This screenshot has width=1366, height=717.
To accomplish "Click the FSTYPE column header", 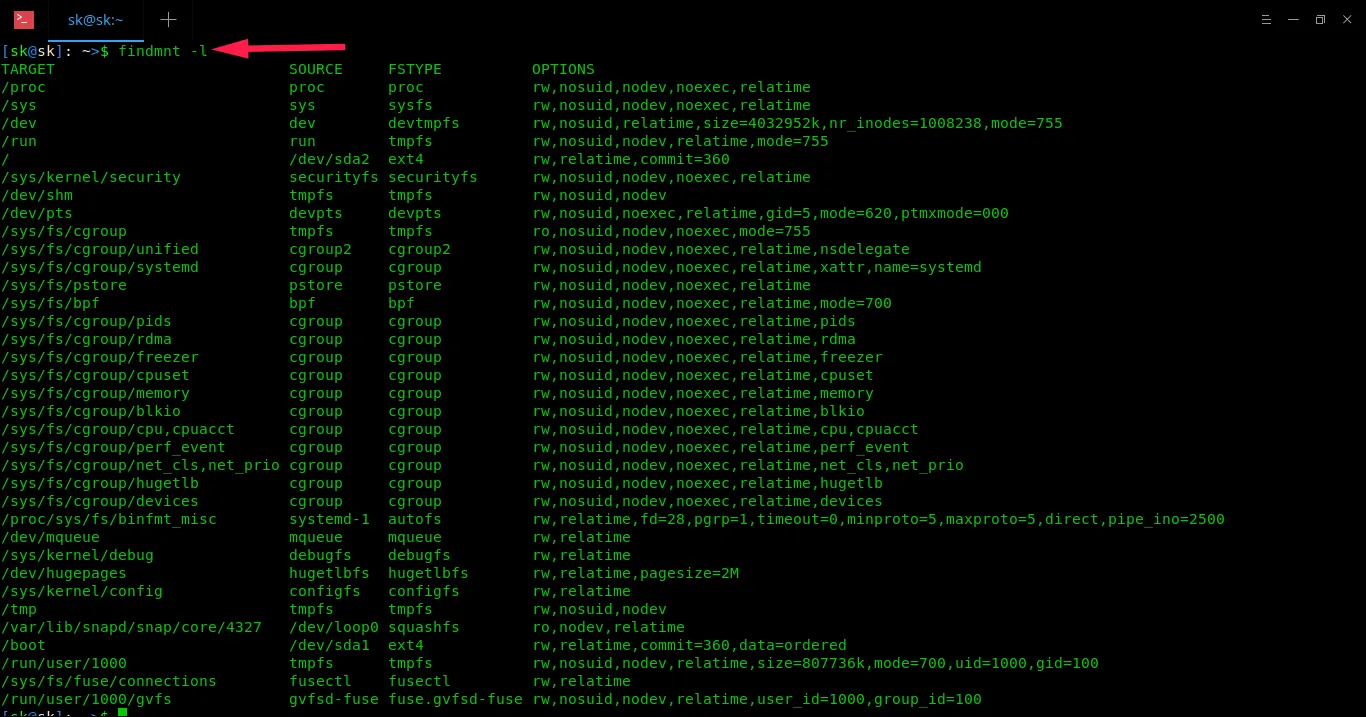I will (414, 69).
